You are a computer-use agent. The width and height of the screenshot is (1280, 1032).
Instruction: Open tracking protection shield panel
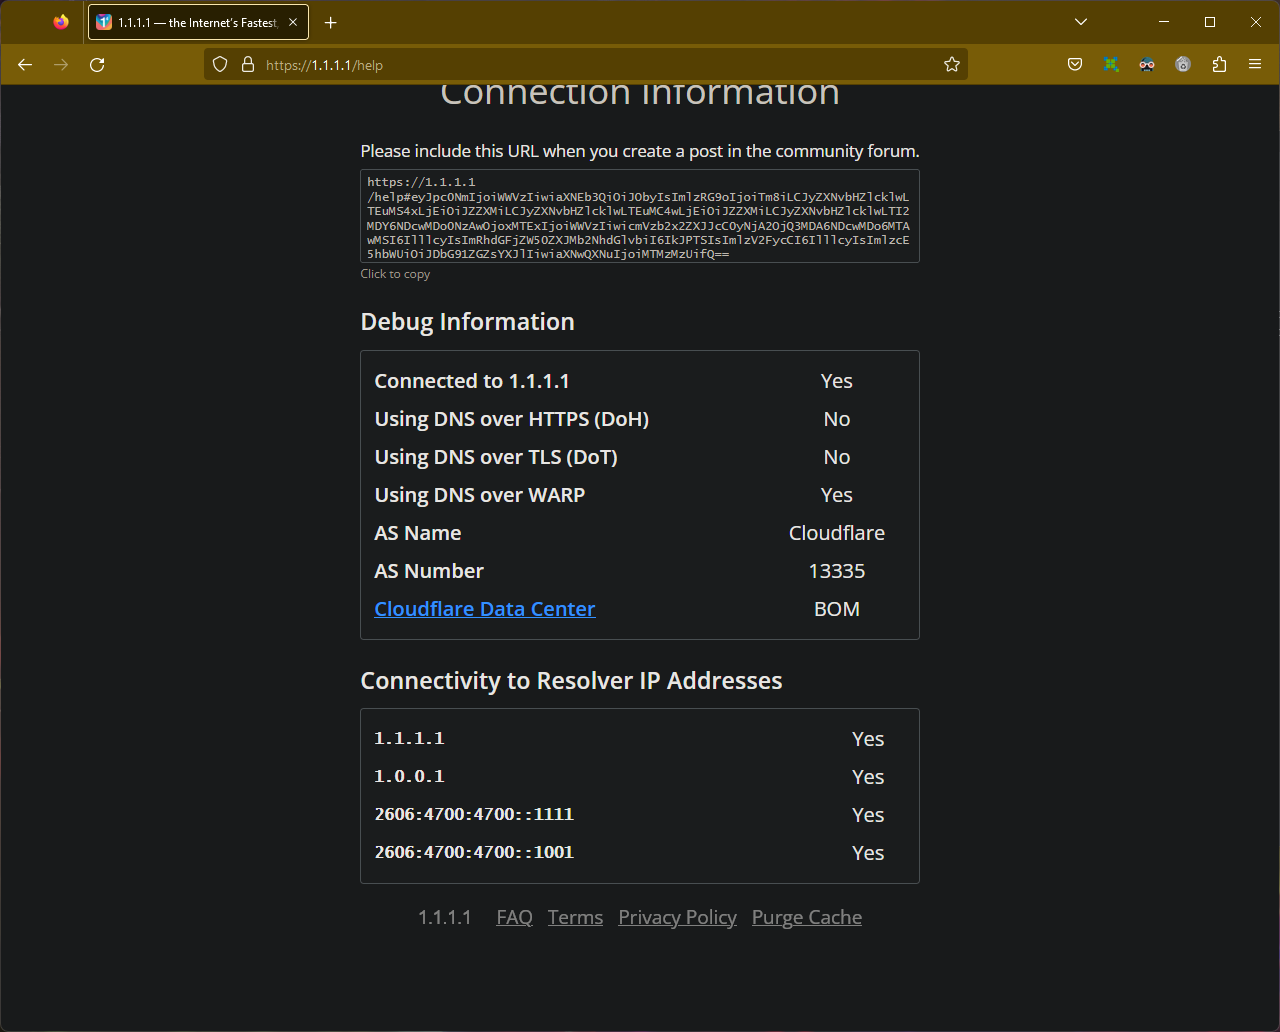tap(221, 65)
